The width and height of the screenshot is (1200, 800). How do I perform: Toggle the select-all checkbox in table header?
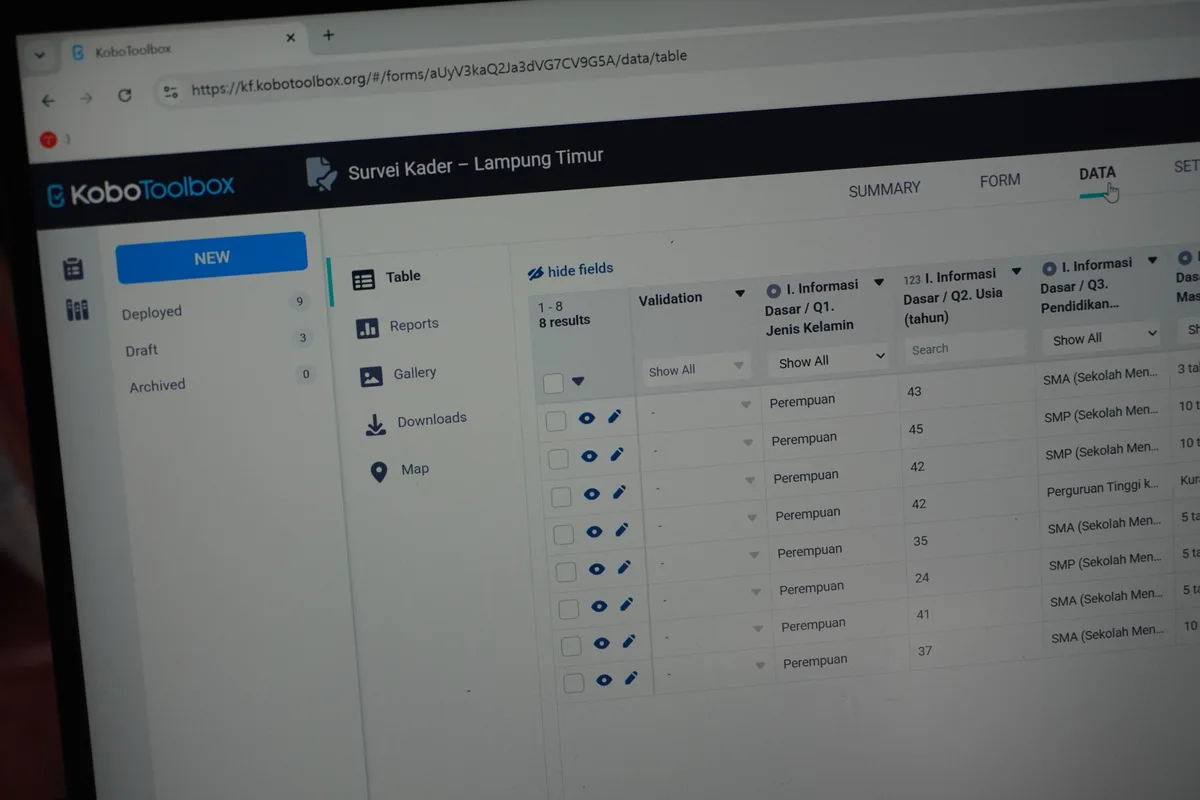[x=553, y=383]
